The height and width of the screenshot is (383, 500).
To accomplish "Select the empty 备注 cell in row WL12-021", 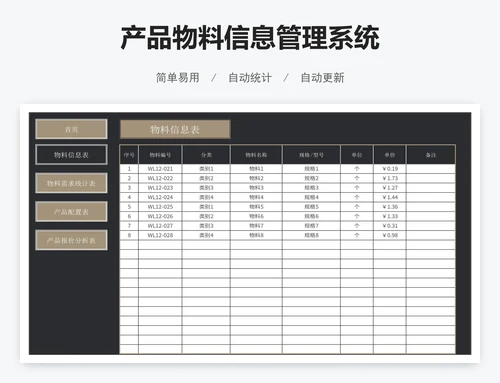I will [431, 169].
